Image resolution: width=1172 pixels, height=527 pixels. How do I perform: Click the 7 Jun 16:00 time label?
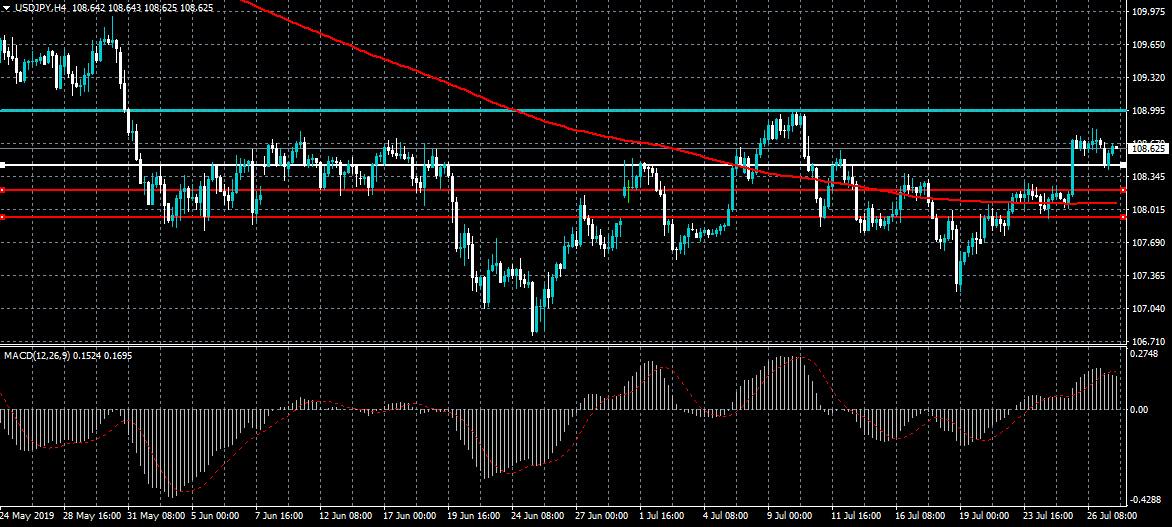pyautogui.click(x=279, y=517)
